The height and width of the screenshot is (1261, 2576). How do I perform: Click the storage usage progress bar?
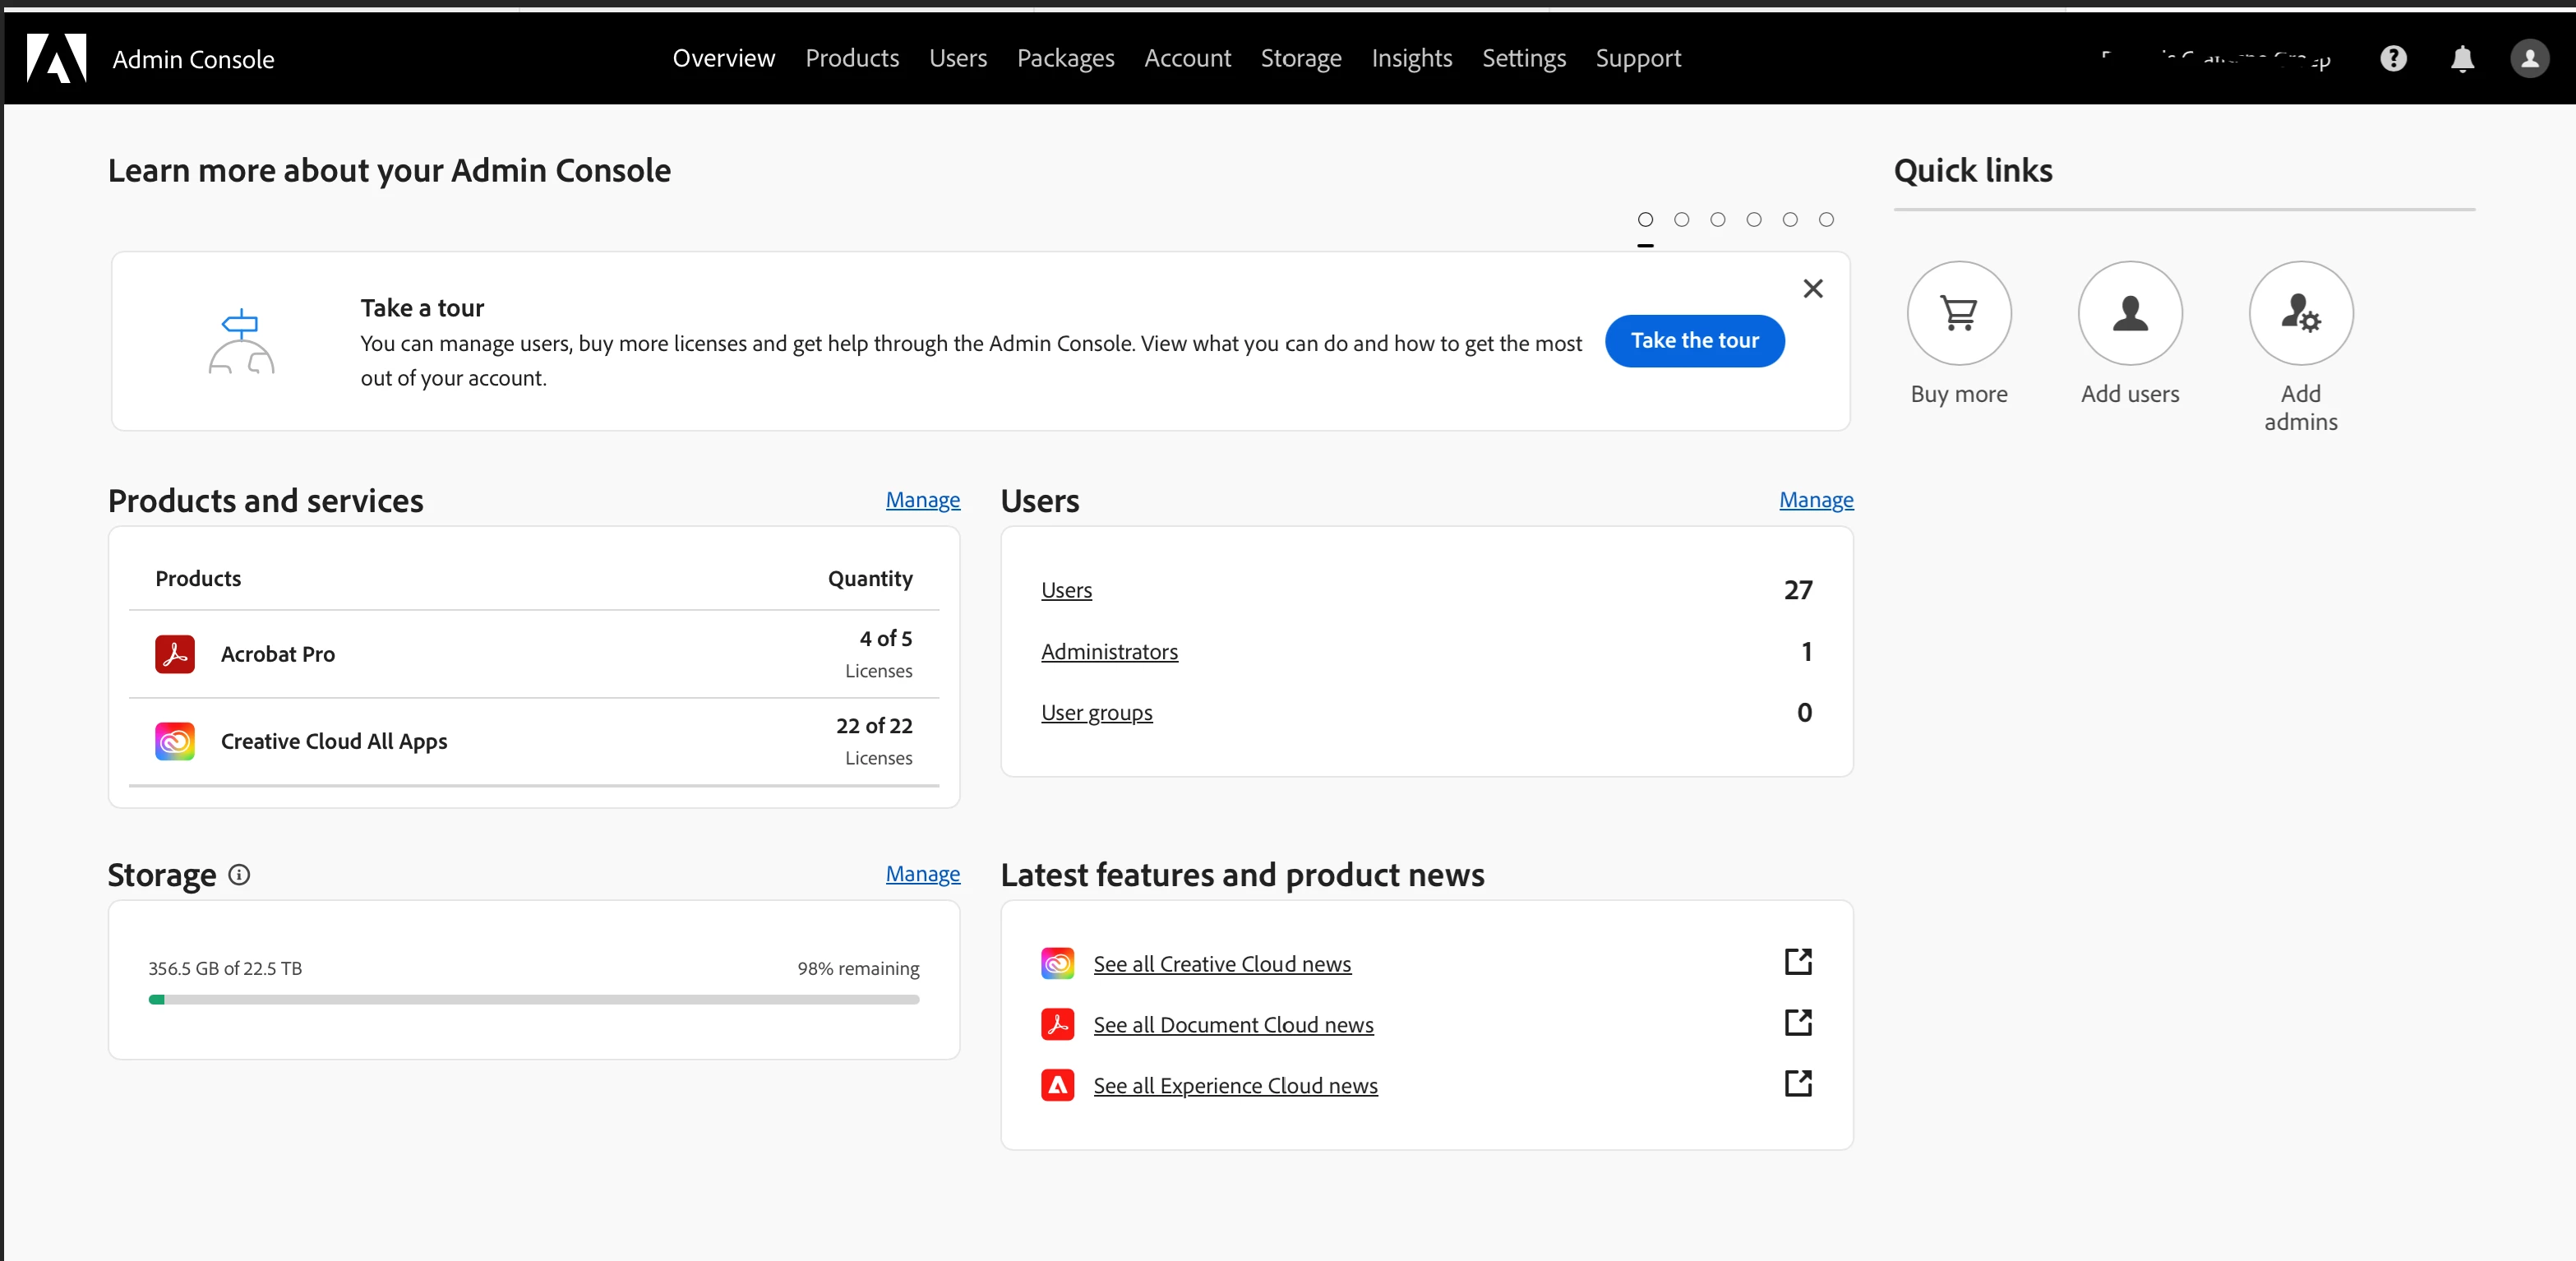[x=533, y=999]
